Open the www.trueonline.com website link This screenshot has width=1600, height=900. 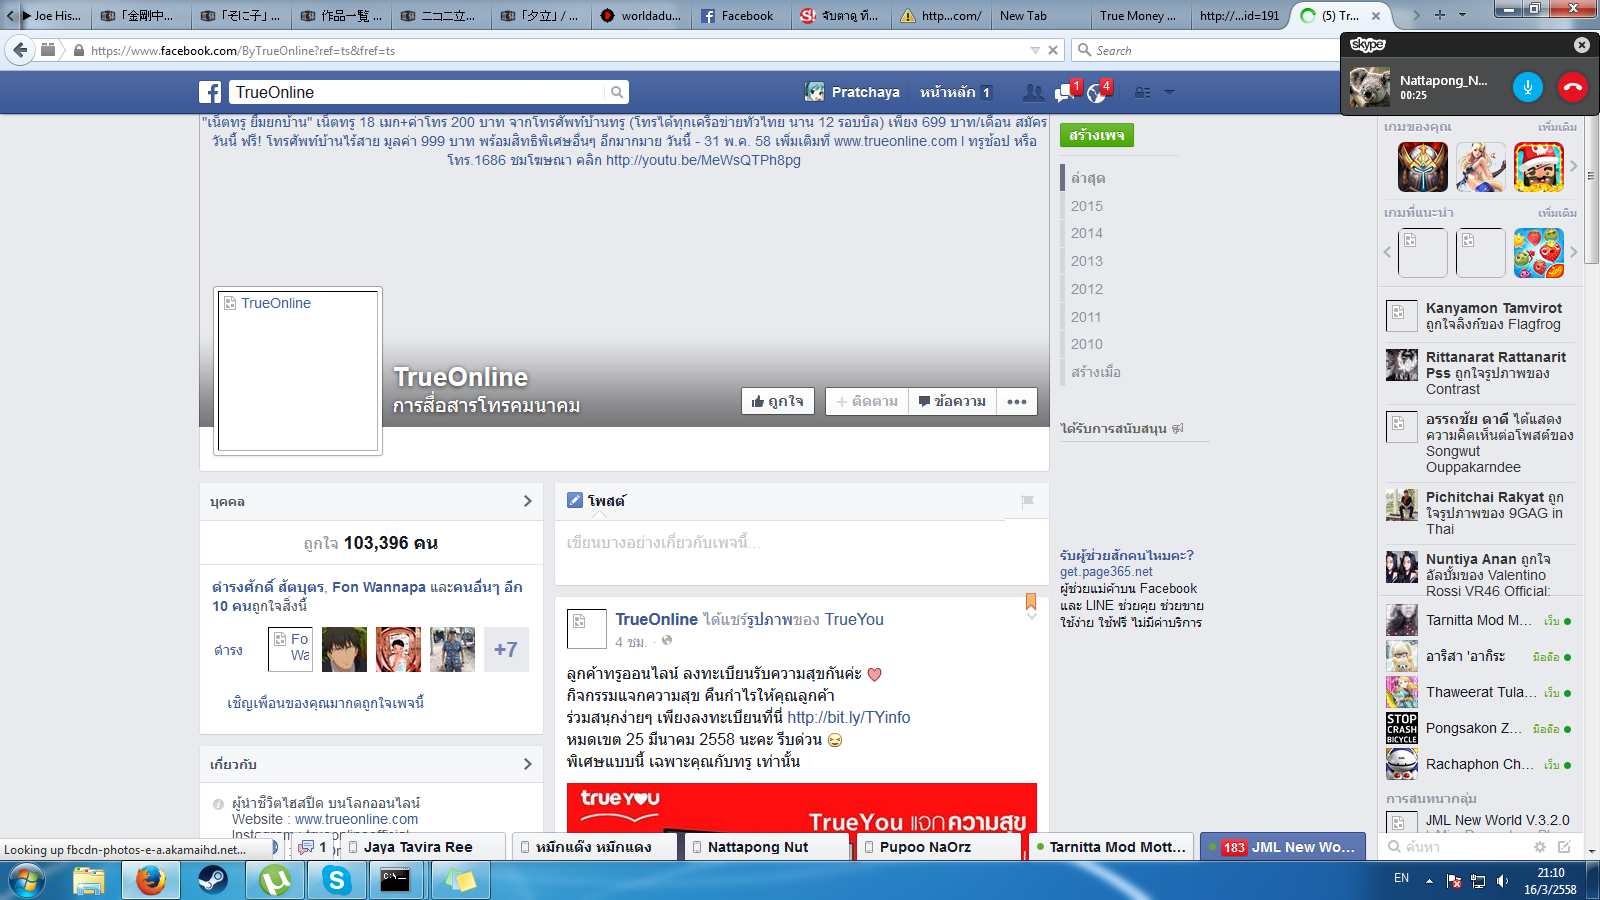(357, 819)
